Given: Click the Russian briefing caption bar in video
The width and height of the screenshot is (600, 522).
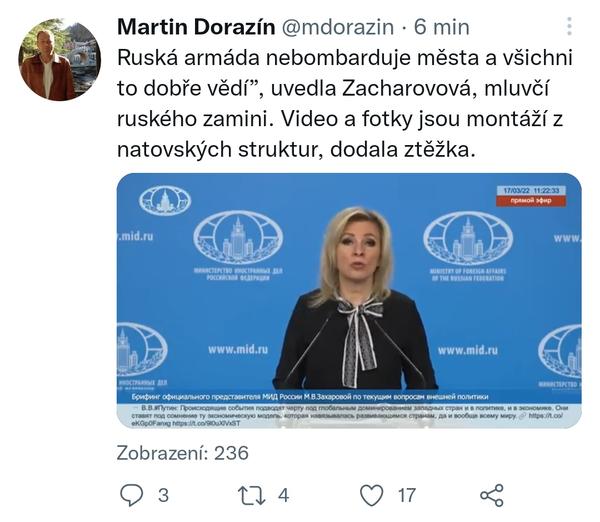Looking at the screenshot, I should [x=349, y=397].
